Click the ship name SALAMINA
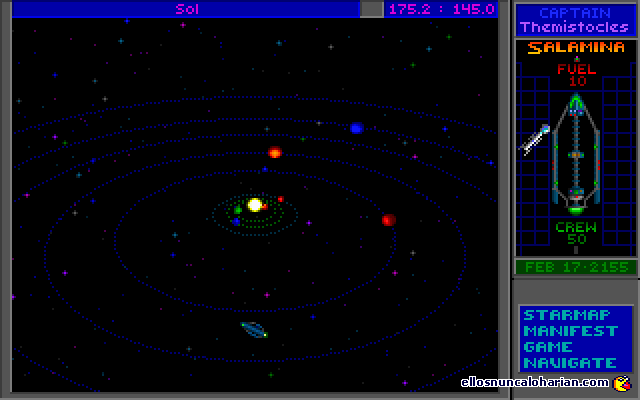This screenshot has width=640, height=400. (x=576, y=47)
